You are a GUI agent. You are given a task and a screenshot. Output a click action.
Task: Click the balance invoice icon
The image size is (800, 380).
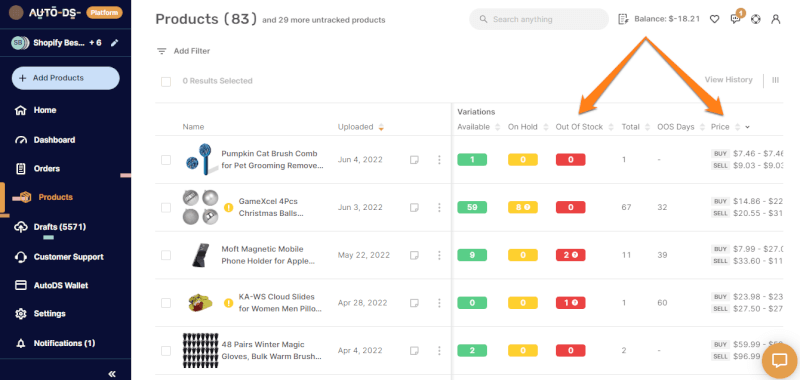(622, 19)
